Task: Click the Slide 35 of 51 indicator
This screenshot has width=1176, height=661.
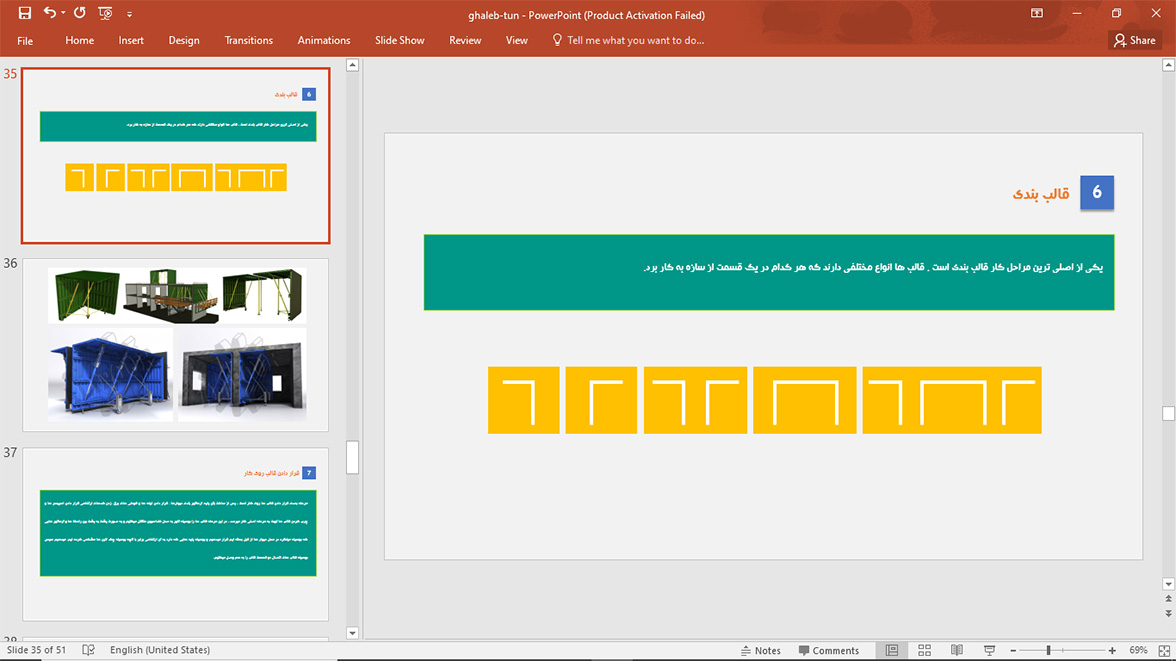Action: (x=36, y=650)
